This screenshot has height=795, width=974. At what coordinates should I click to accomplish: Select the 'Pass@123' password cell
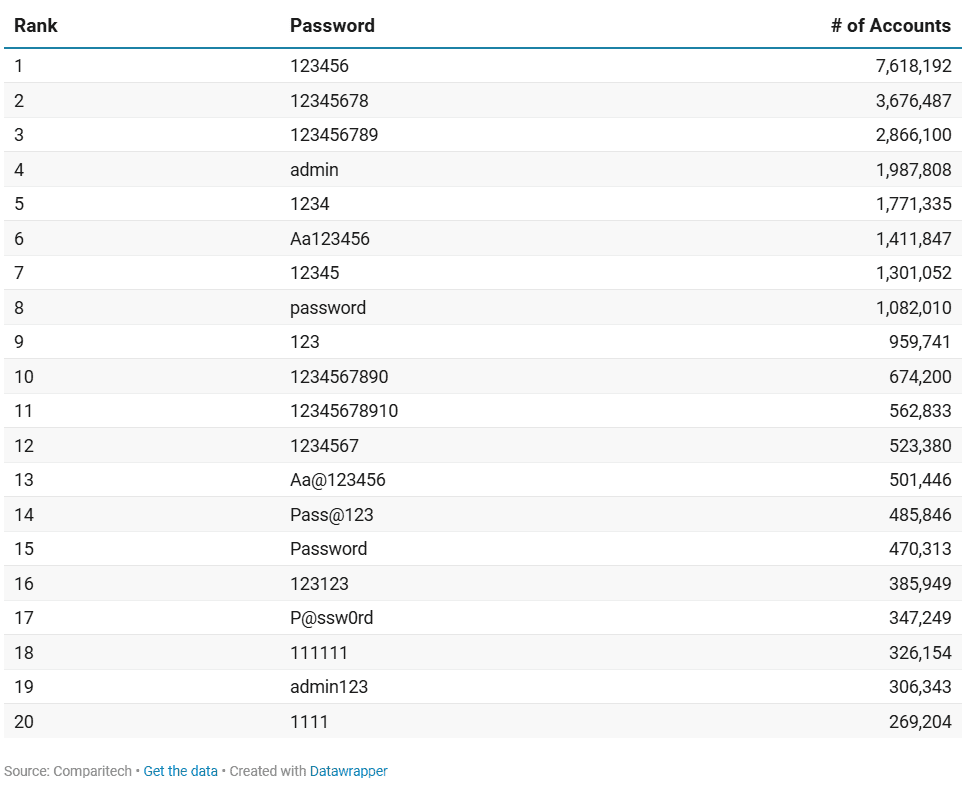331,515
